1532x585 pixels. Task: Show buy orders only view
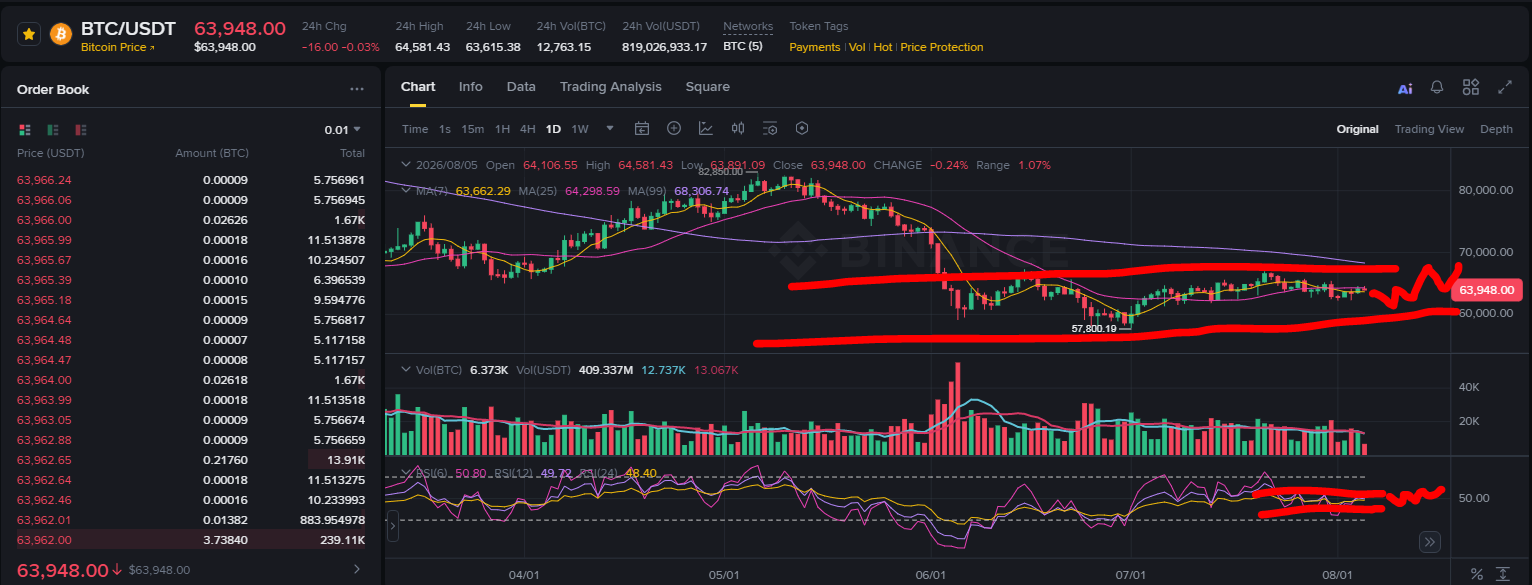point(53,129)
